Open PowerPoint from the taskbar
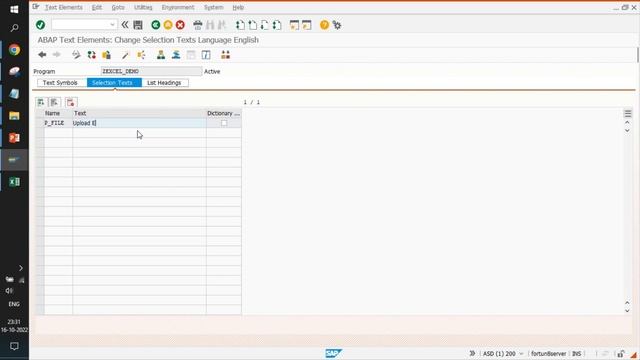Image resolution: width=640 pixels, height=360 pixels. coord(14,138)
